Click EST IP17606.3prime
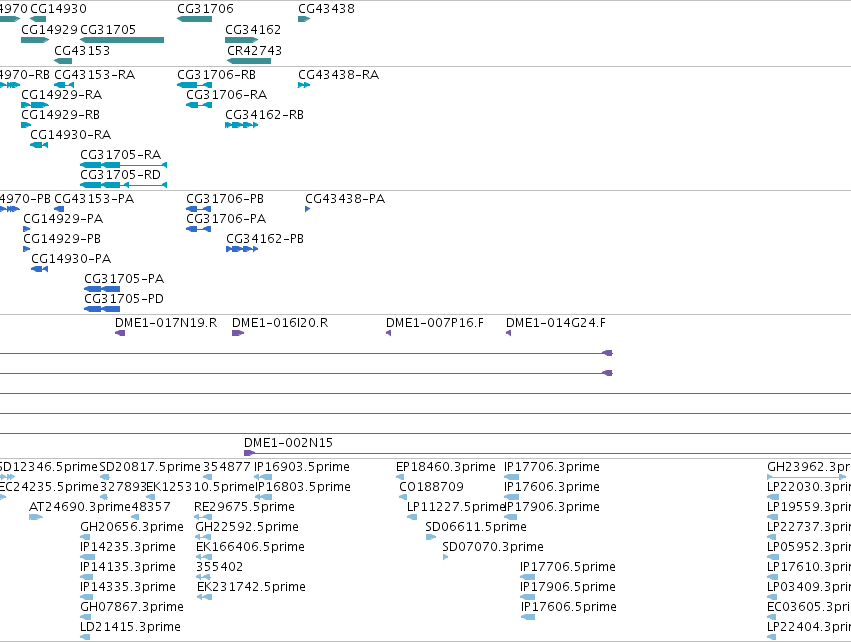Screen dimensions: 851x642 (552, 487)
